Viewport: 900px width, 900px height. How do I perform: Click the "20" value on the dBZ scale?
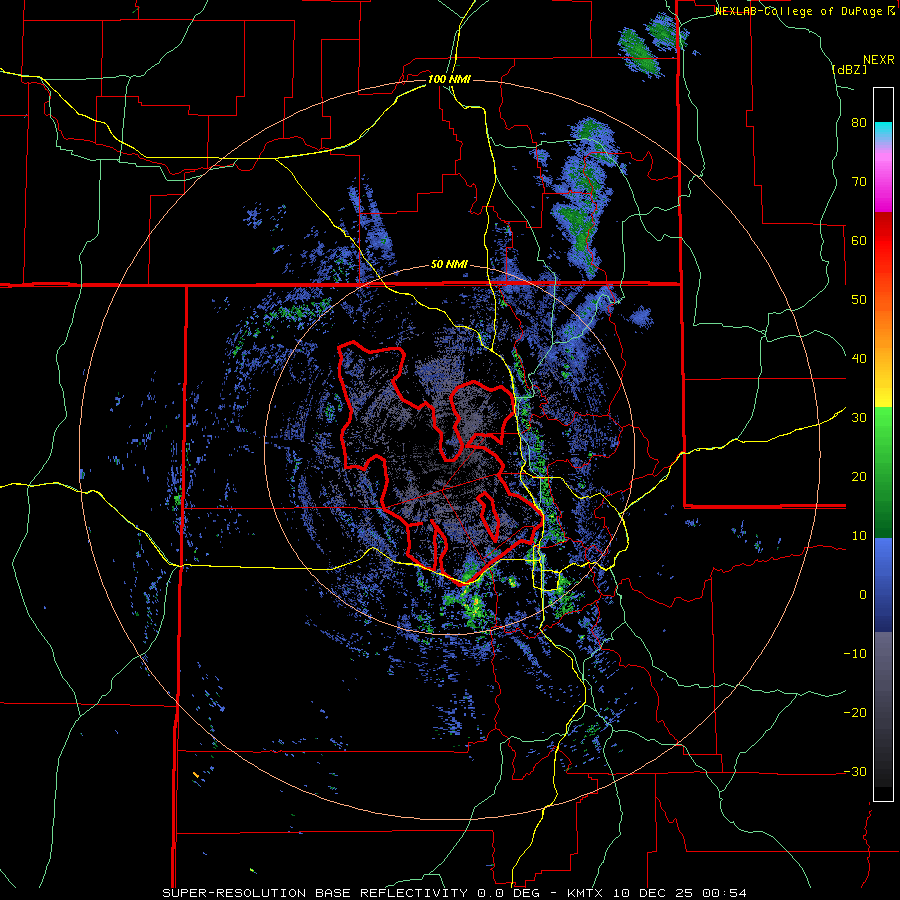click(859, 476)
